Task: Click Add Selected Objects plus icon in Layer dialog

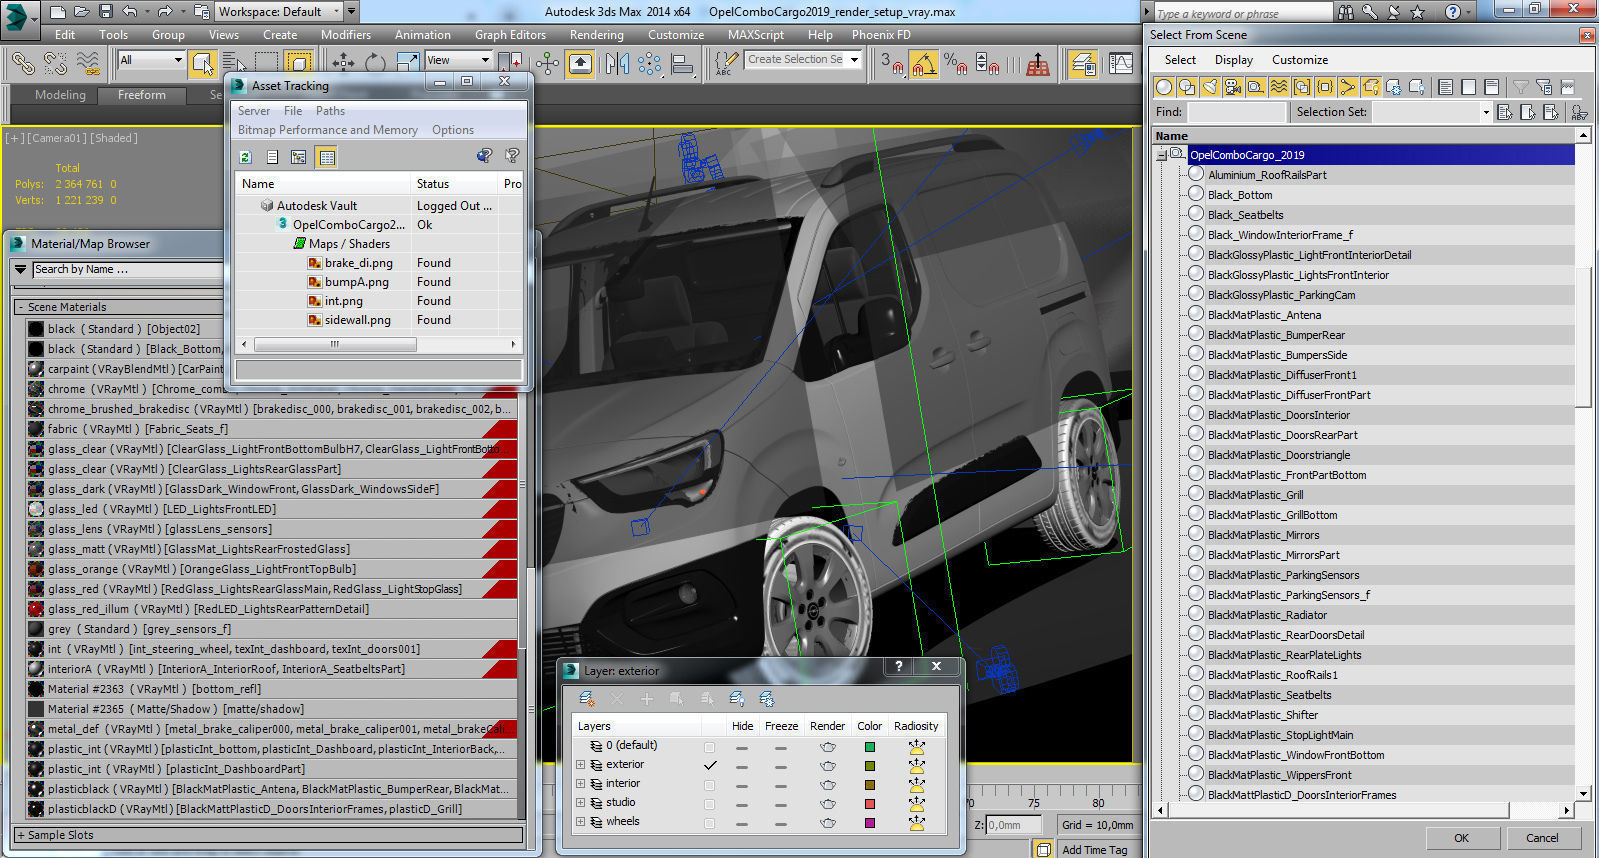Action: coord(647,698)
